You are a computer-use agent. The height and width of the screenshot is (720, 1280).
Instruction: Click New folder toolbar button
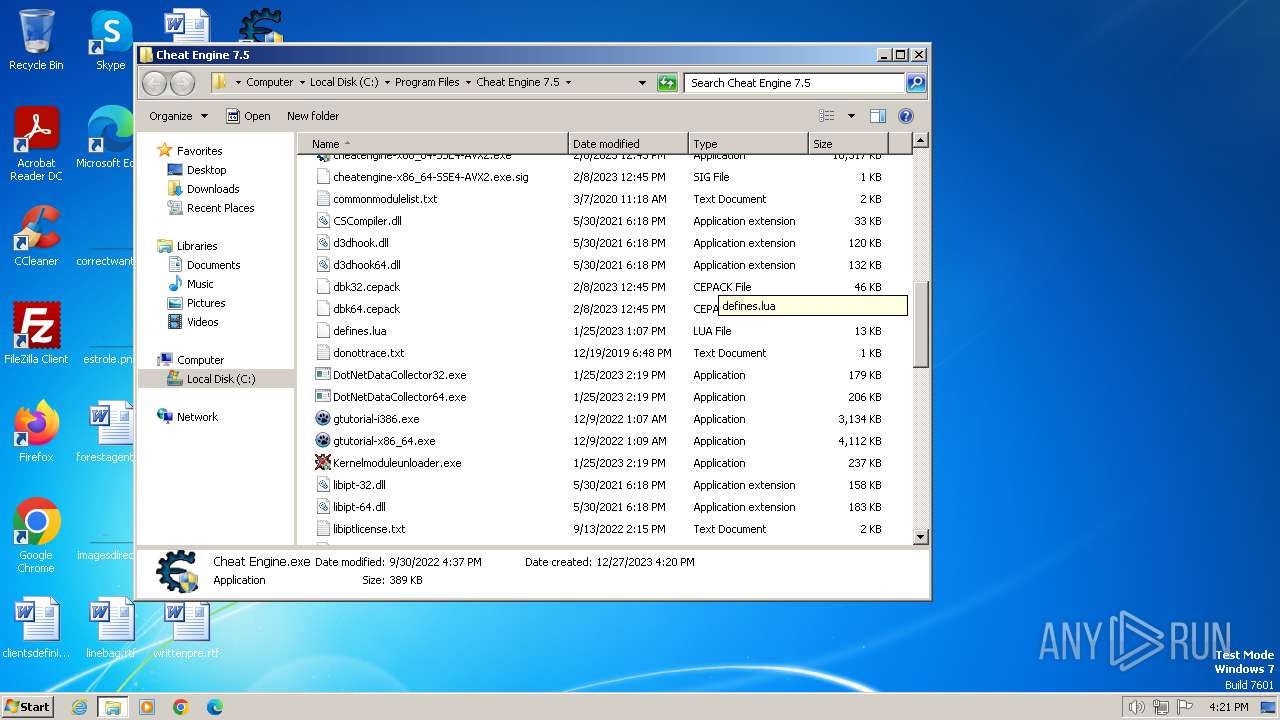(313, 116)
